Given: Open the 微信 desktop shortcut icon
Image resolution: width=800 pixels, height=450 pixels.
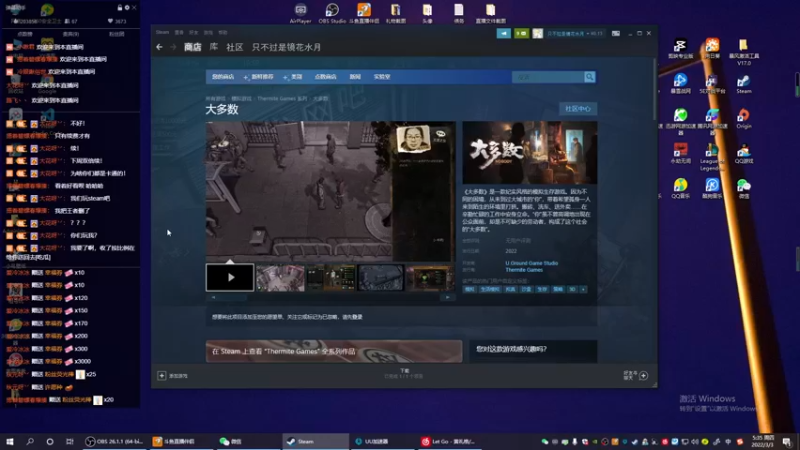Looking at the screenshot, I should 744,188.
